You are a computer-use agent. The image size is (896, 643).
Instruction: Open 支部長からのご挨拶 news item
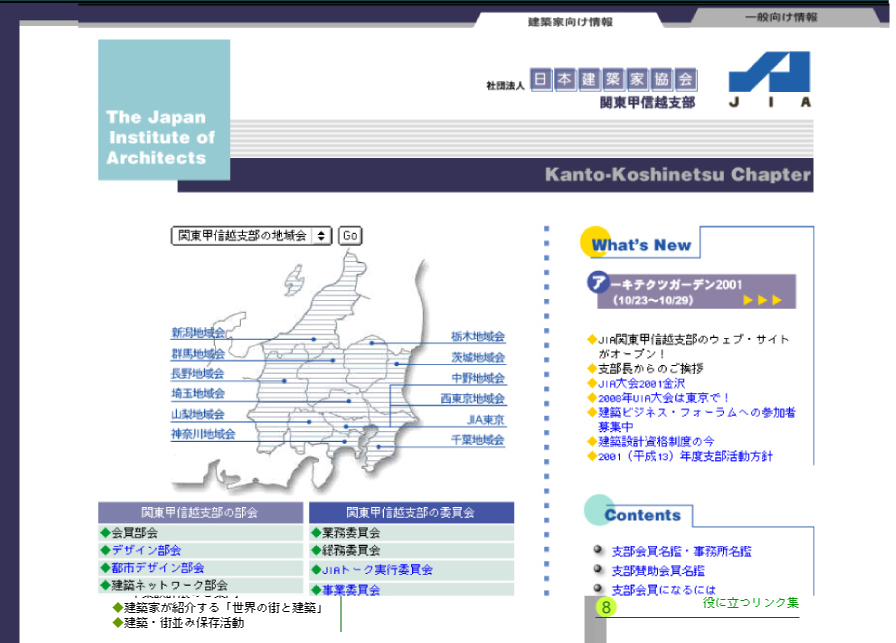point(650,368)
